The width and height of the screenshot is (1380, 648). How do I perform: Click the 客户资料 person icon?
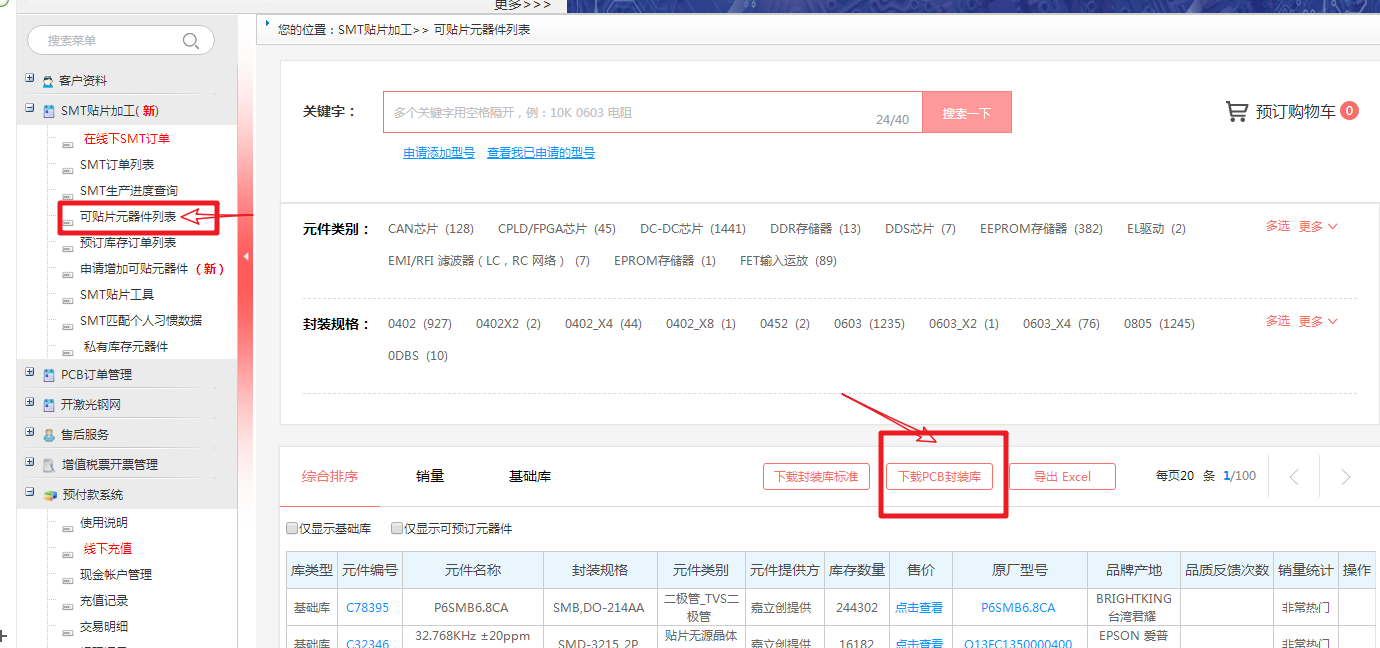[x=48, y=81]
